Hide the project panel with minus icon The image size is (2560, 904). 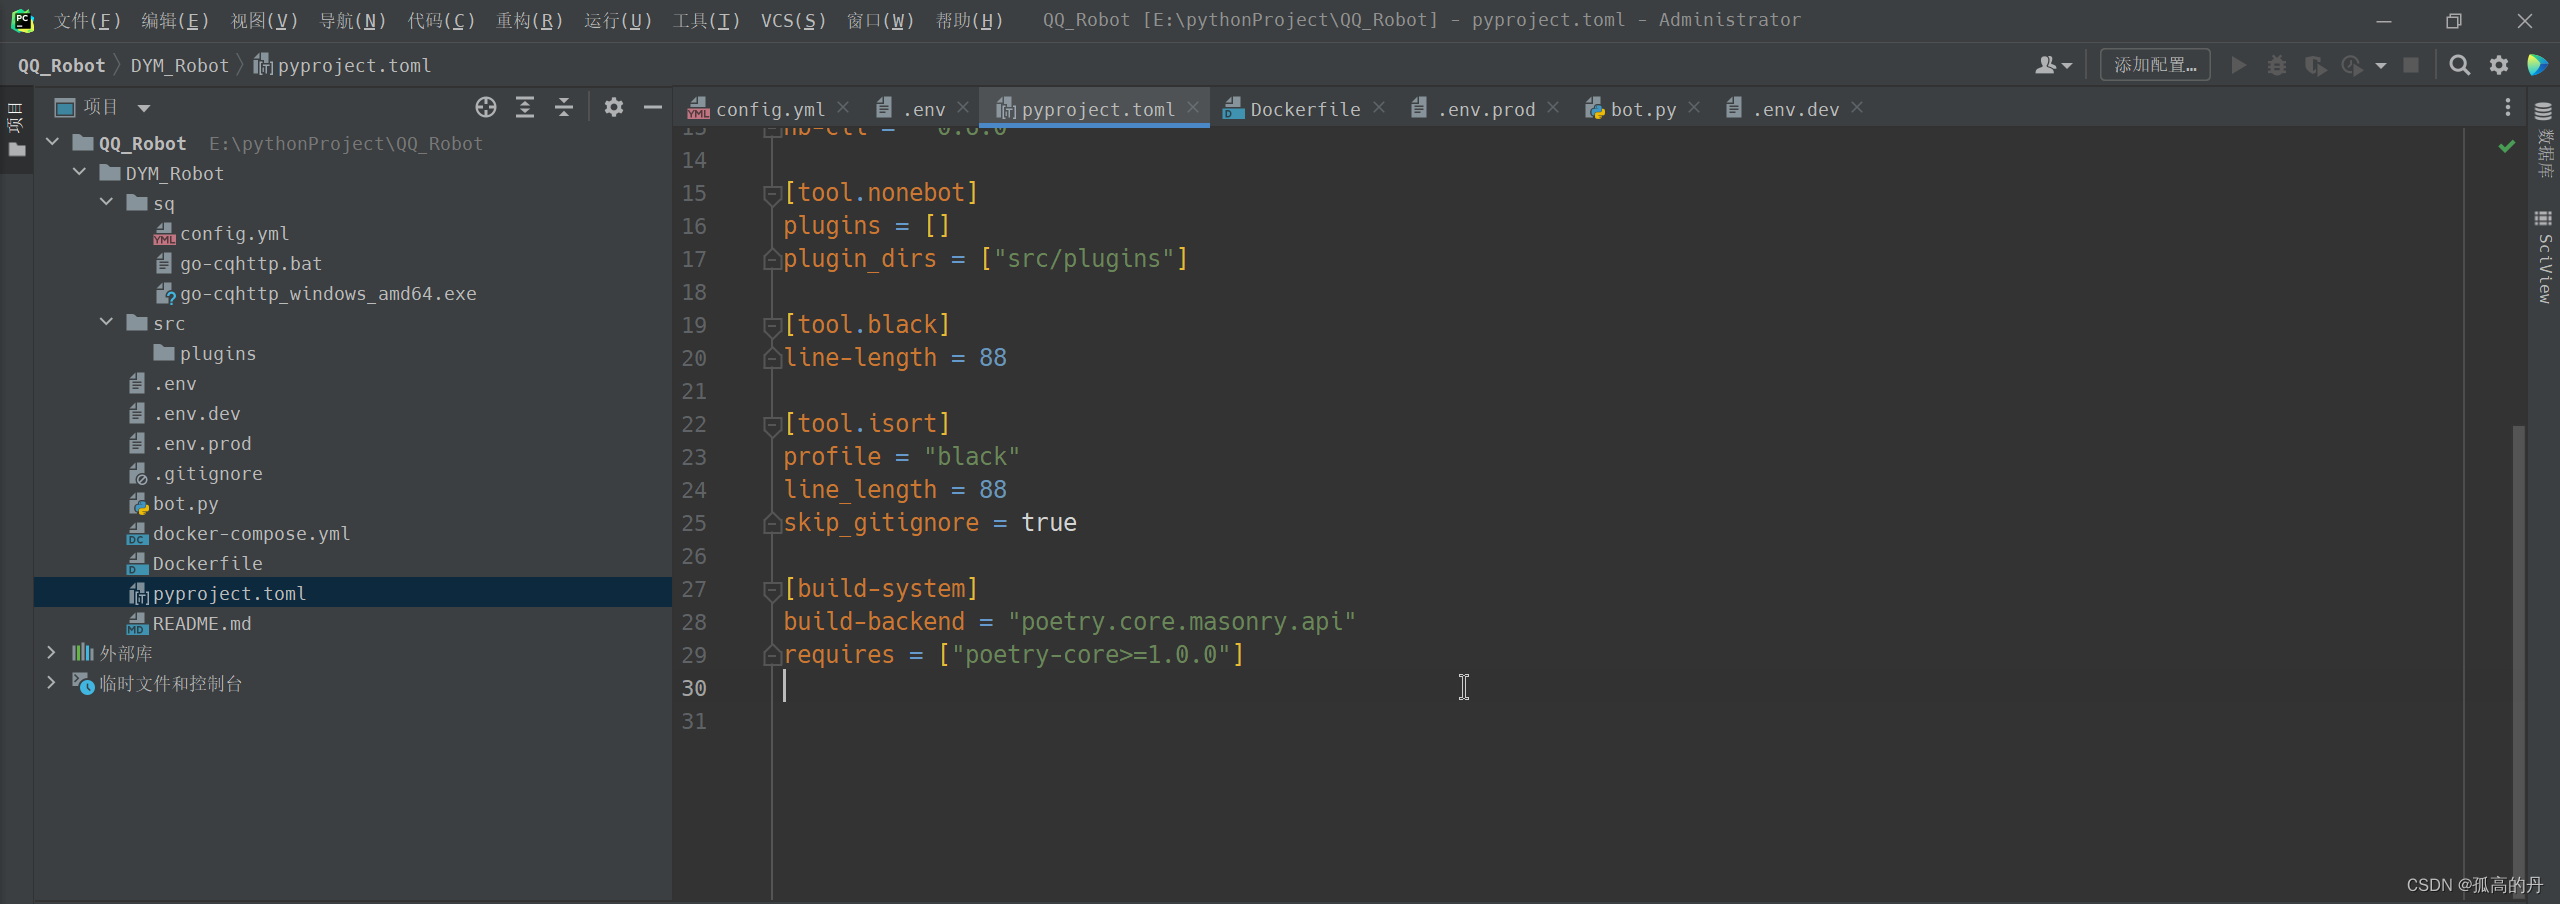click(x=653, y=108)
